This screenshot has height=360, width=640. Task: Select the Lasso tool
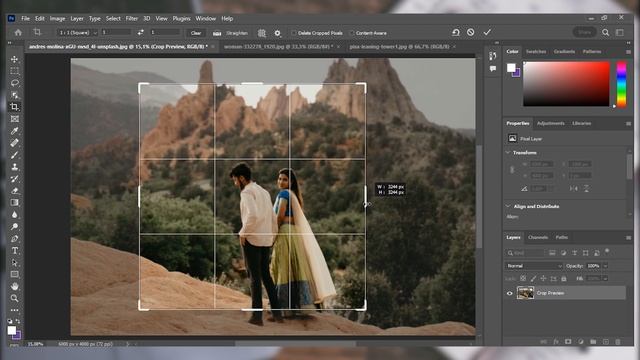(15, 83)
